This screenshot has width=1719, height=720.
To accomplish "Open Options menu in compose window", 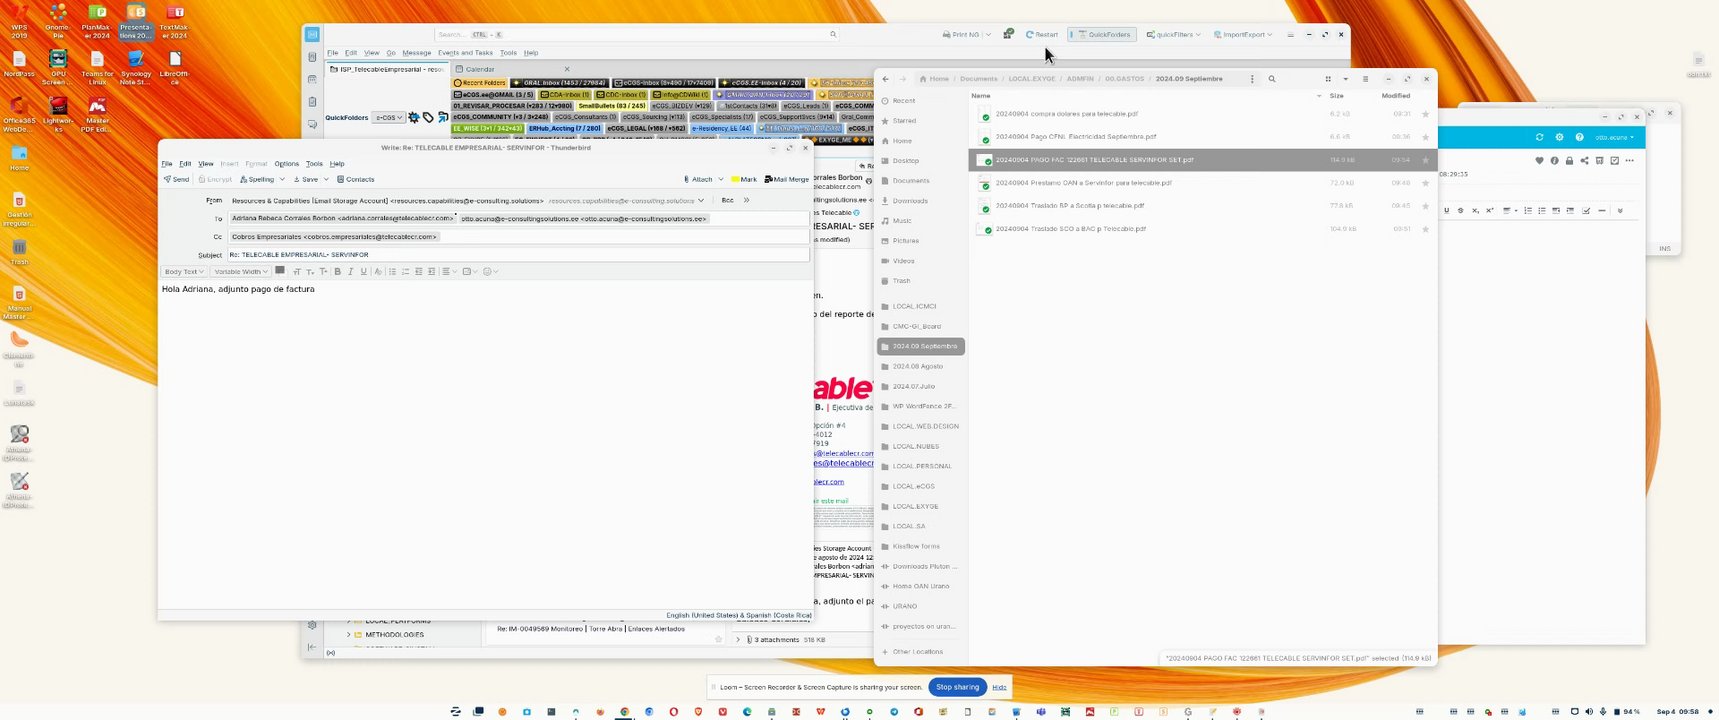I will pos(286,163).
